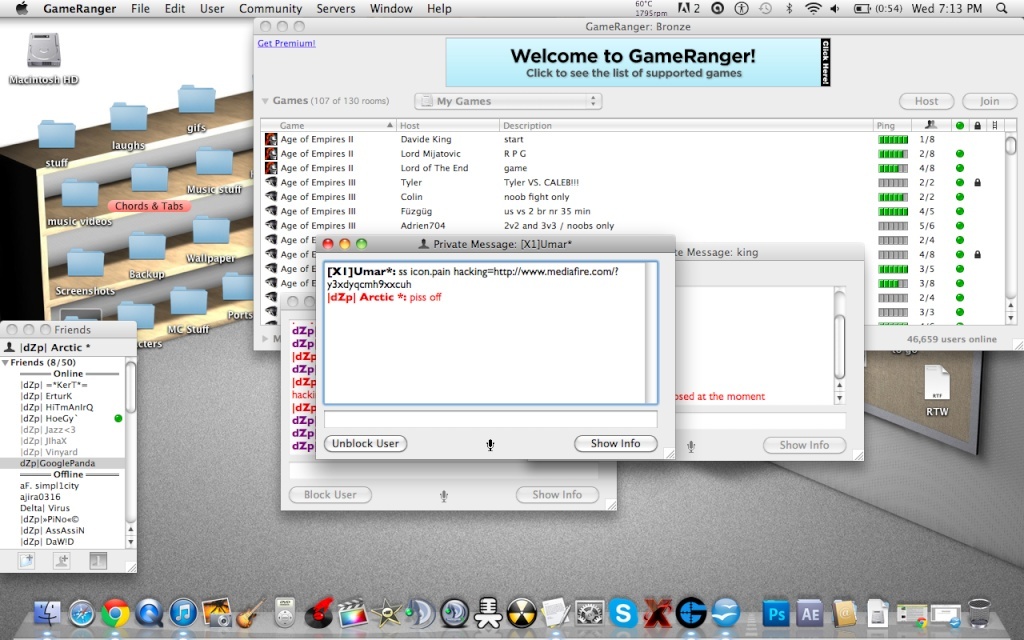
Task: Click the microphone icon beside the Block User button
Action: point(443,496)
